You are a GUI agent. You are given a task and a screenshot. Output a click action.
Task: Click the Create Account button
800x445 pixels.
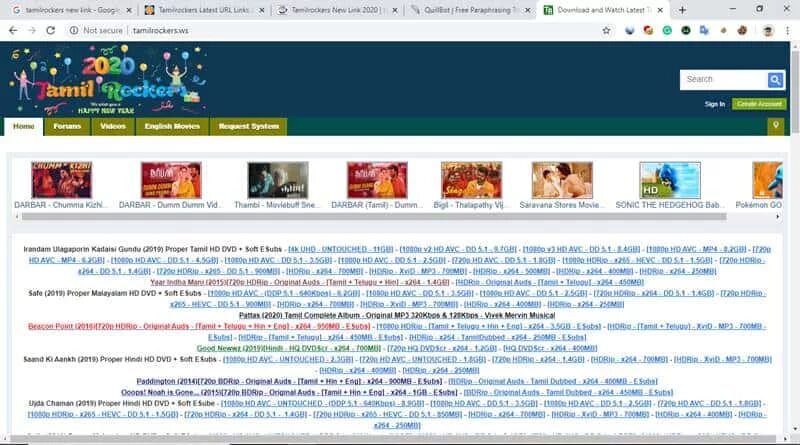pyautogui.click(x=759, y=104)
